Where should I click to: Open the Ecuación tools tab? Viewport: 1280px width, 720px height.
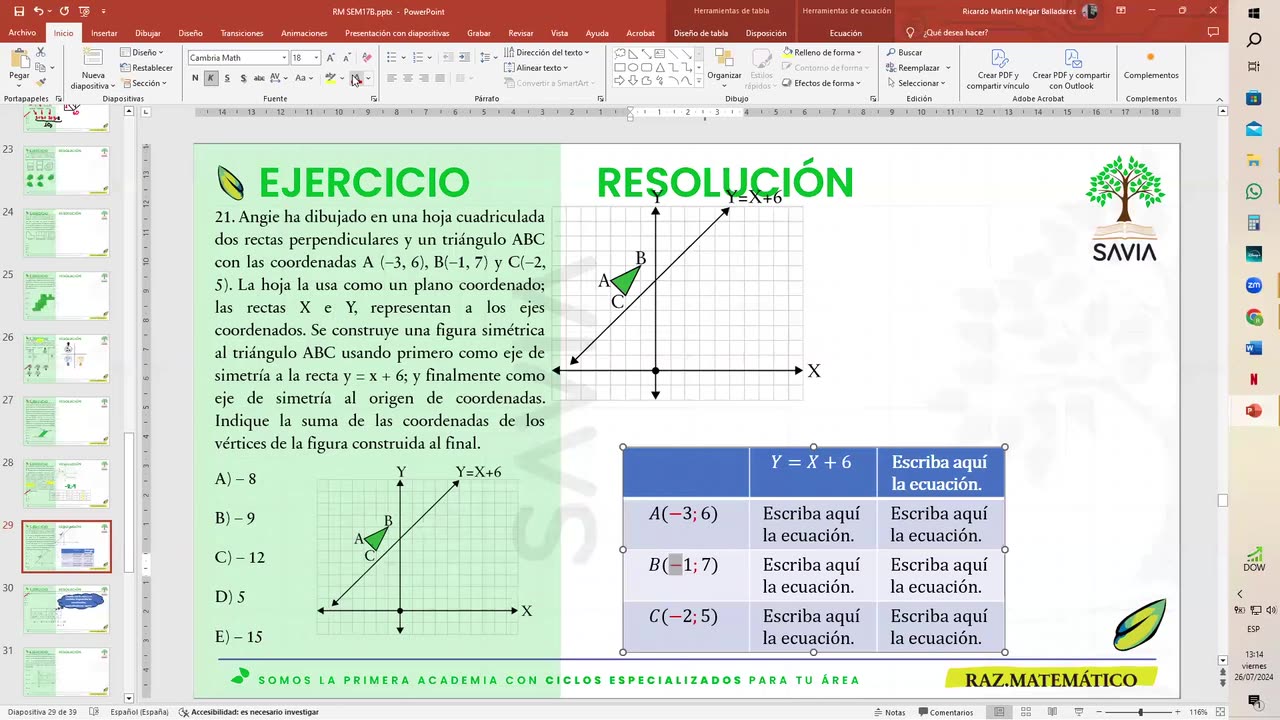point(846,33)
